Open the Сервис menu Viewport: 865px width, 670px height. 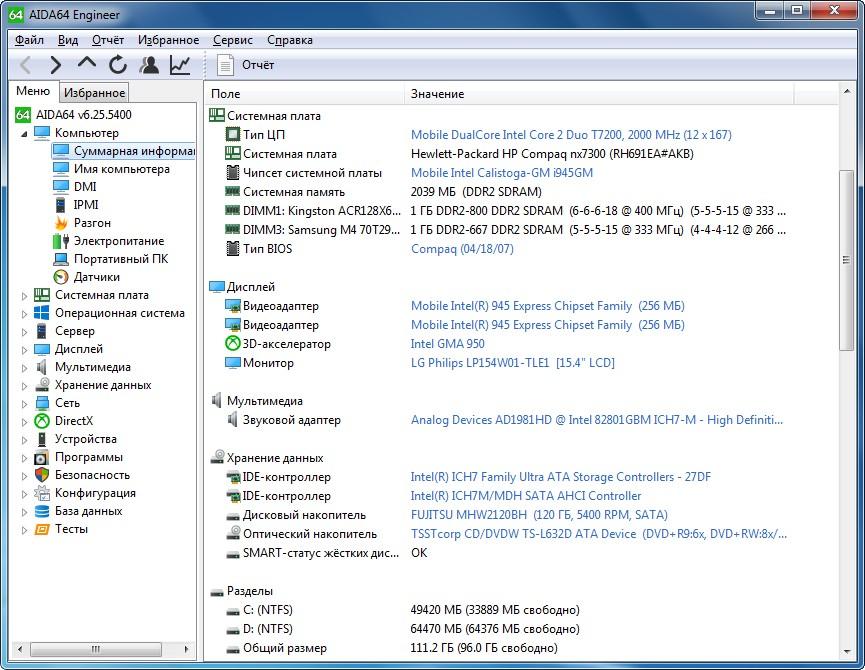[x=233, y=40]
